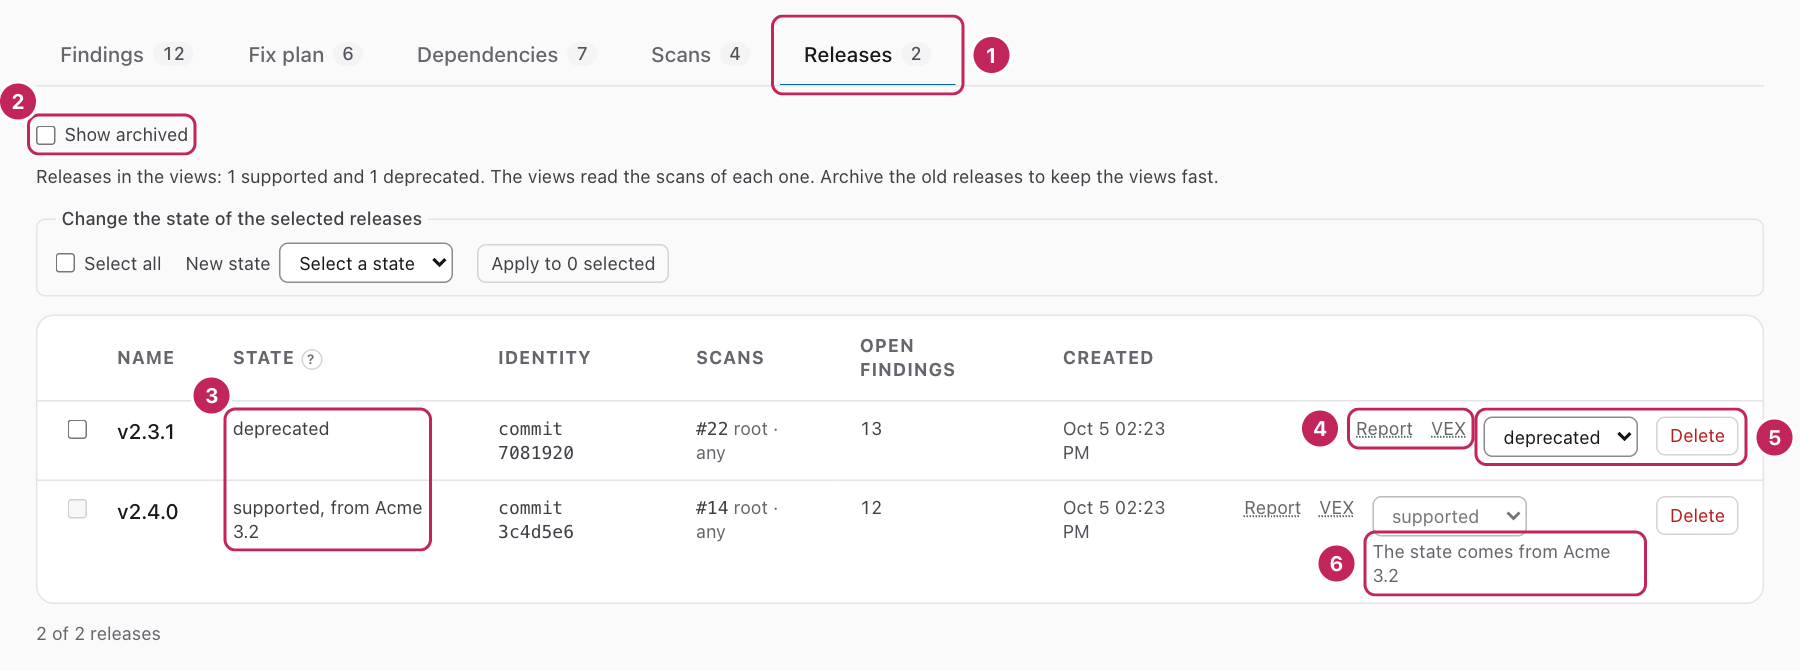Click the commit 7081920 identity cell
The image size is (1800, 671).
(x=536, y=441)
